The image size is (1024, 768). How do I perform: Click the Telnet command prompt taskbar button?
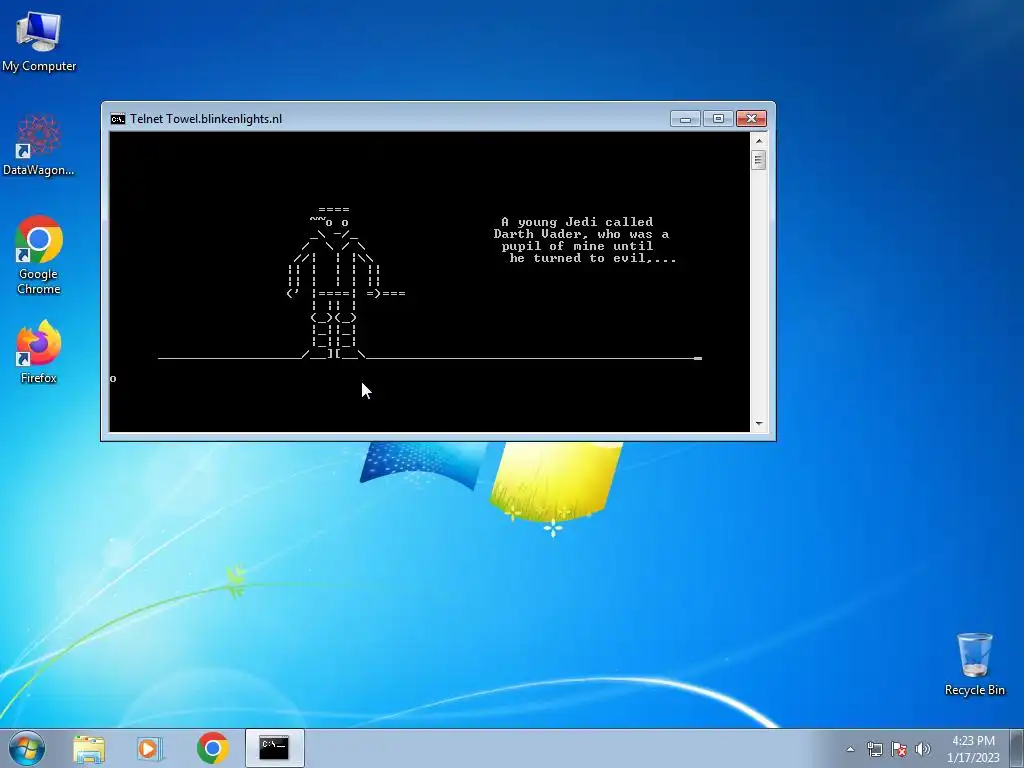tap(274, 748)
